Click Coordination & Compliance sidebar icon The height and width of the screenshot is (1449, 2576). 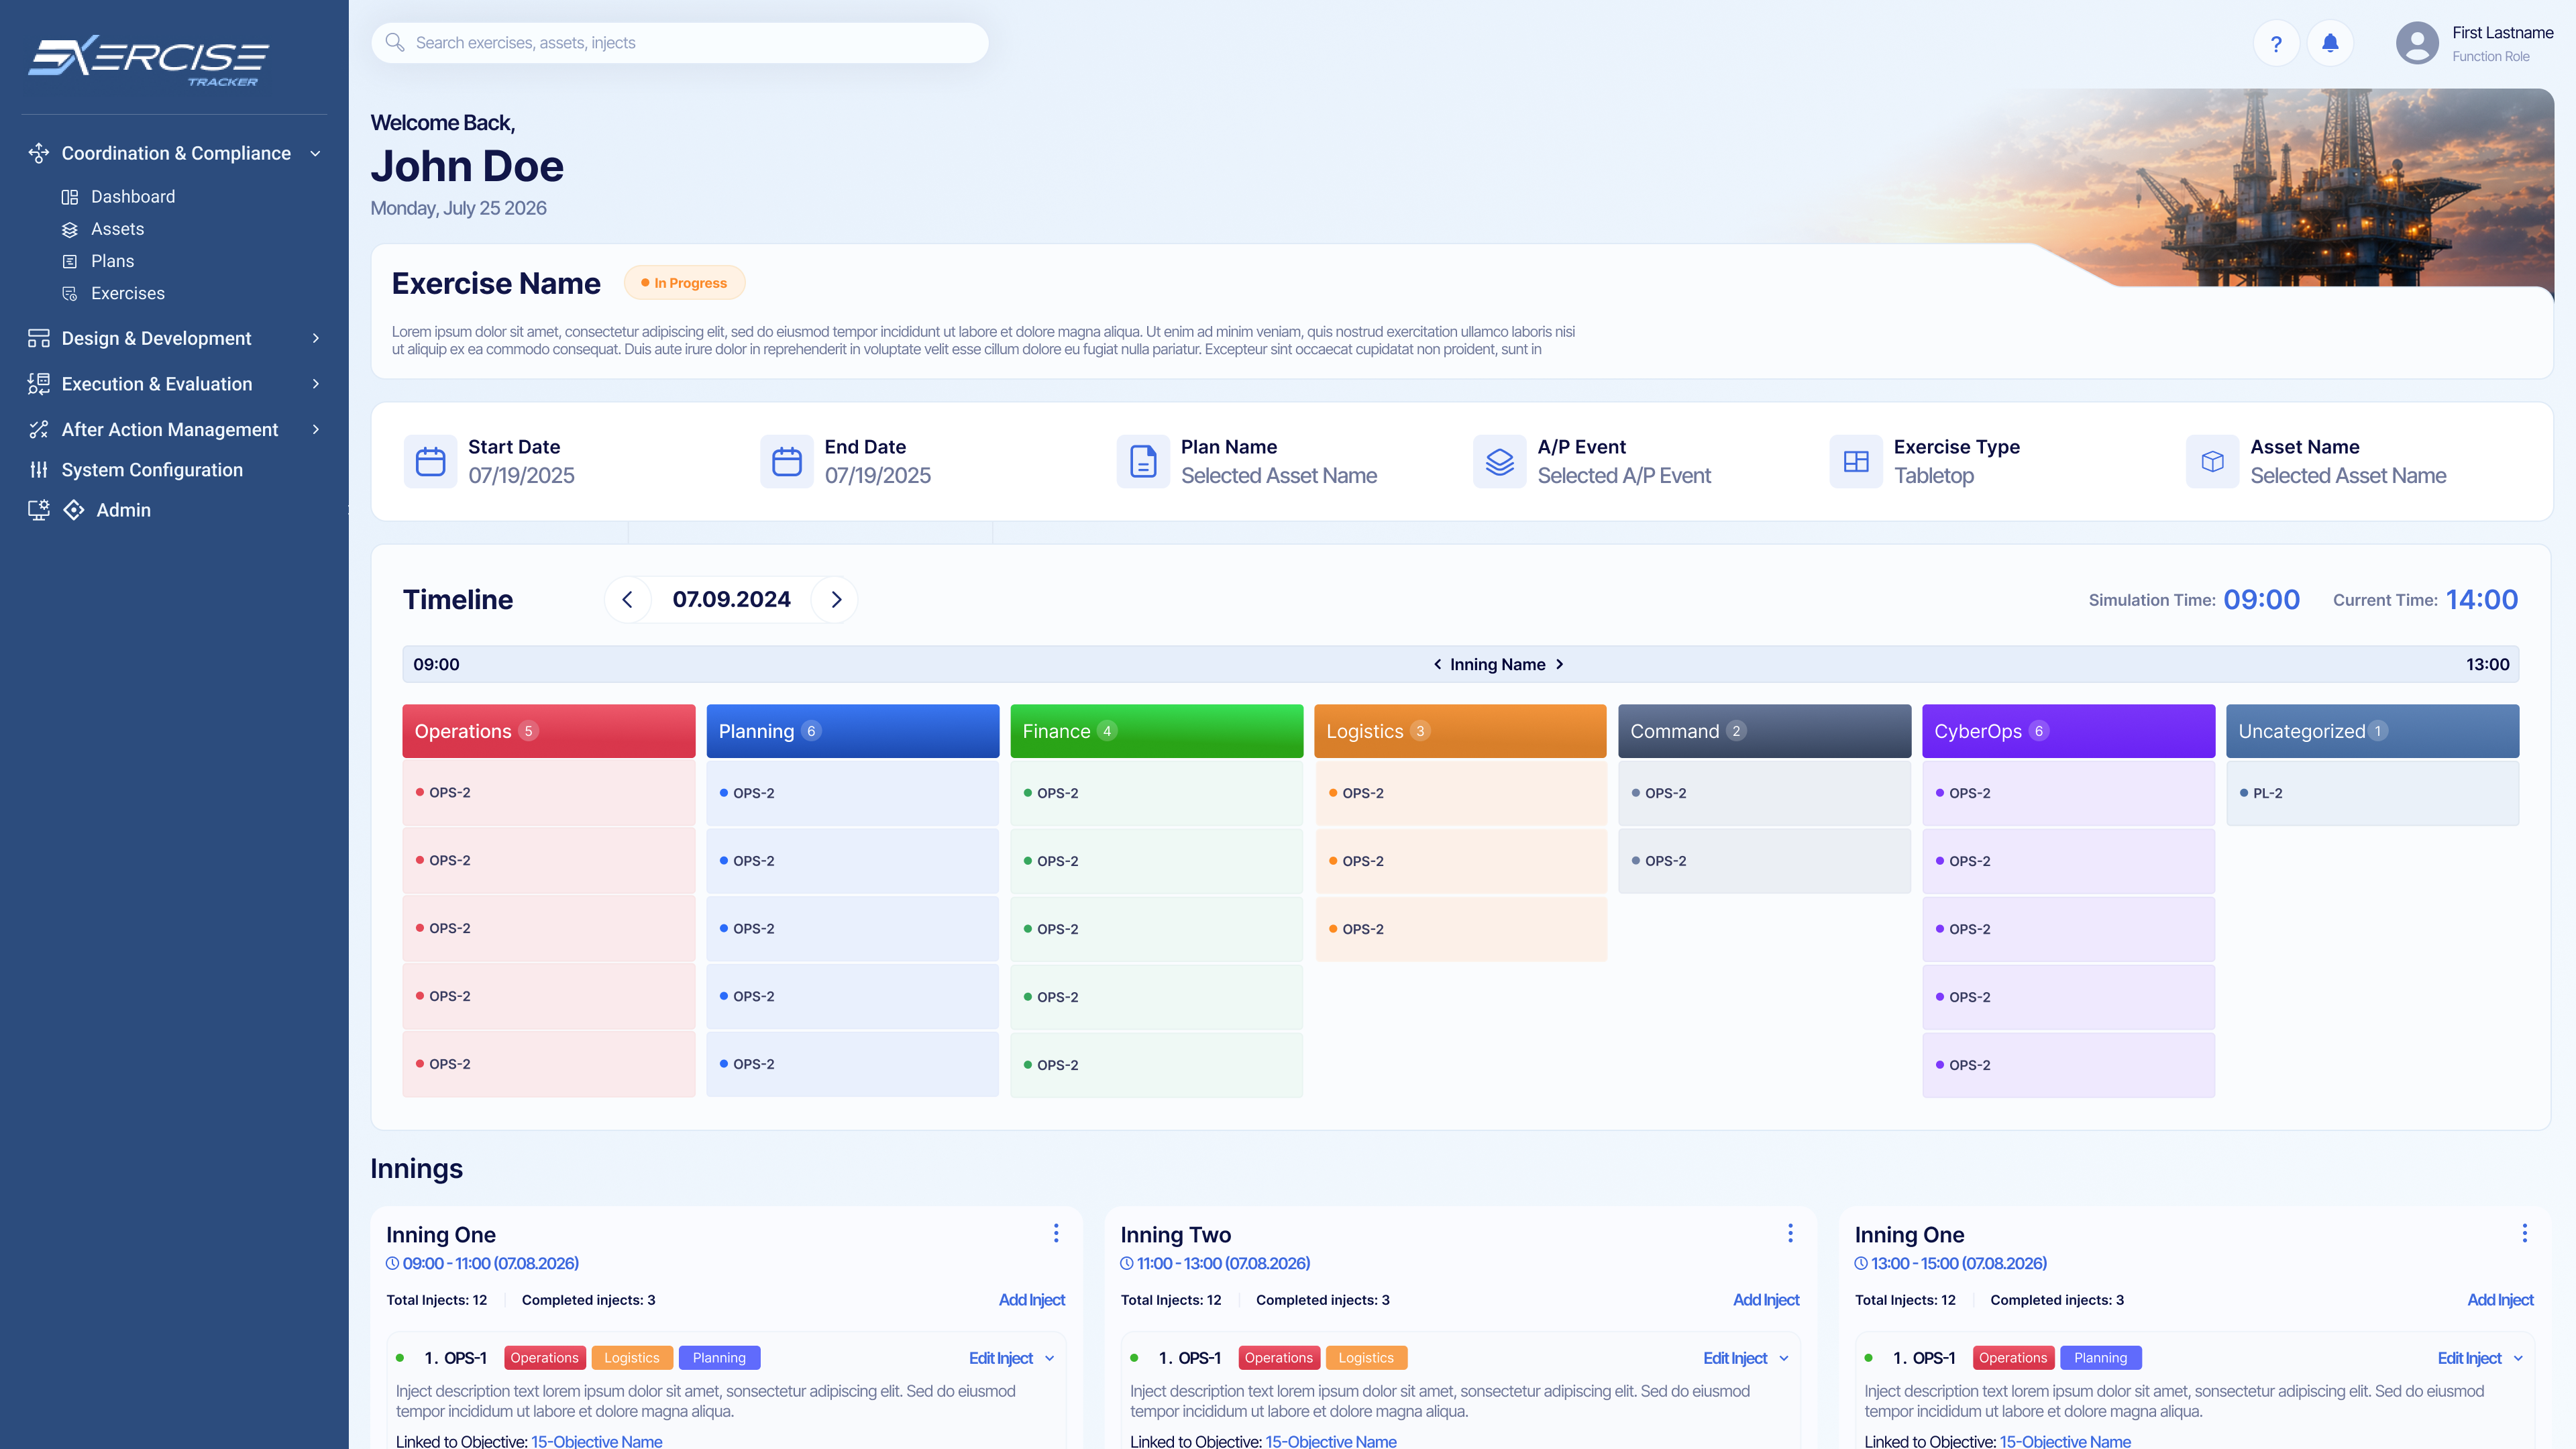tap(38, 153)
